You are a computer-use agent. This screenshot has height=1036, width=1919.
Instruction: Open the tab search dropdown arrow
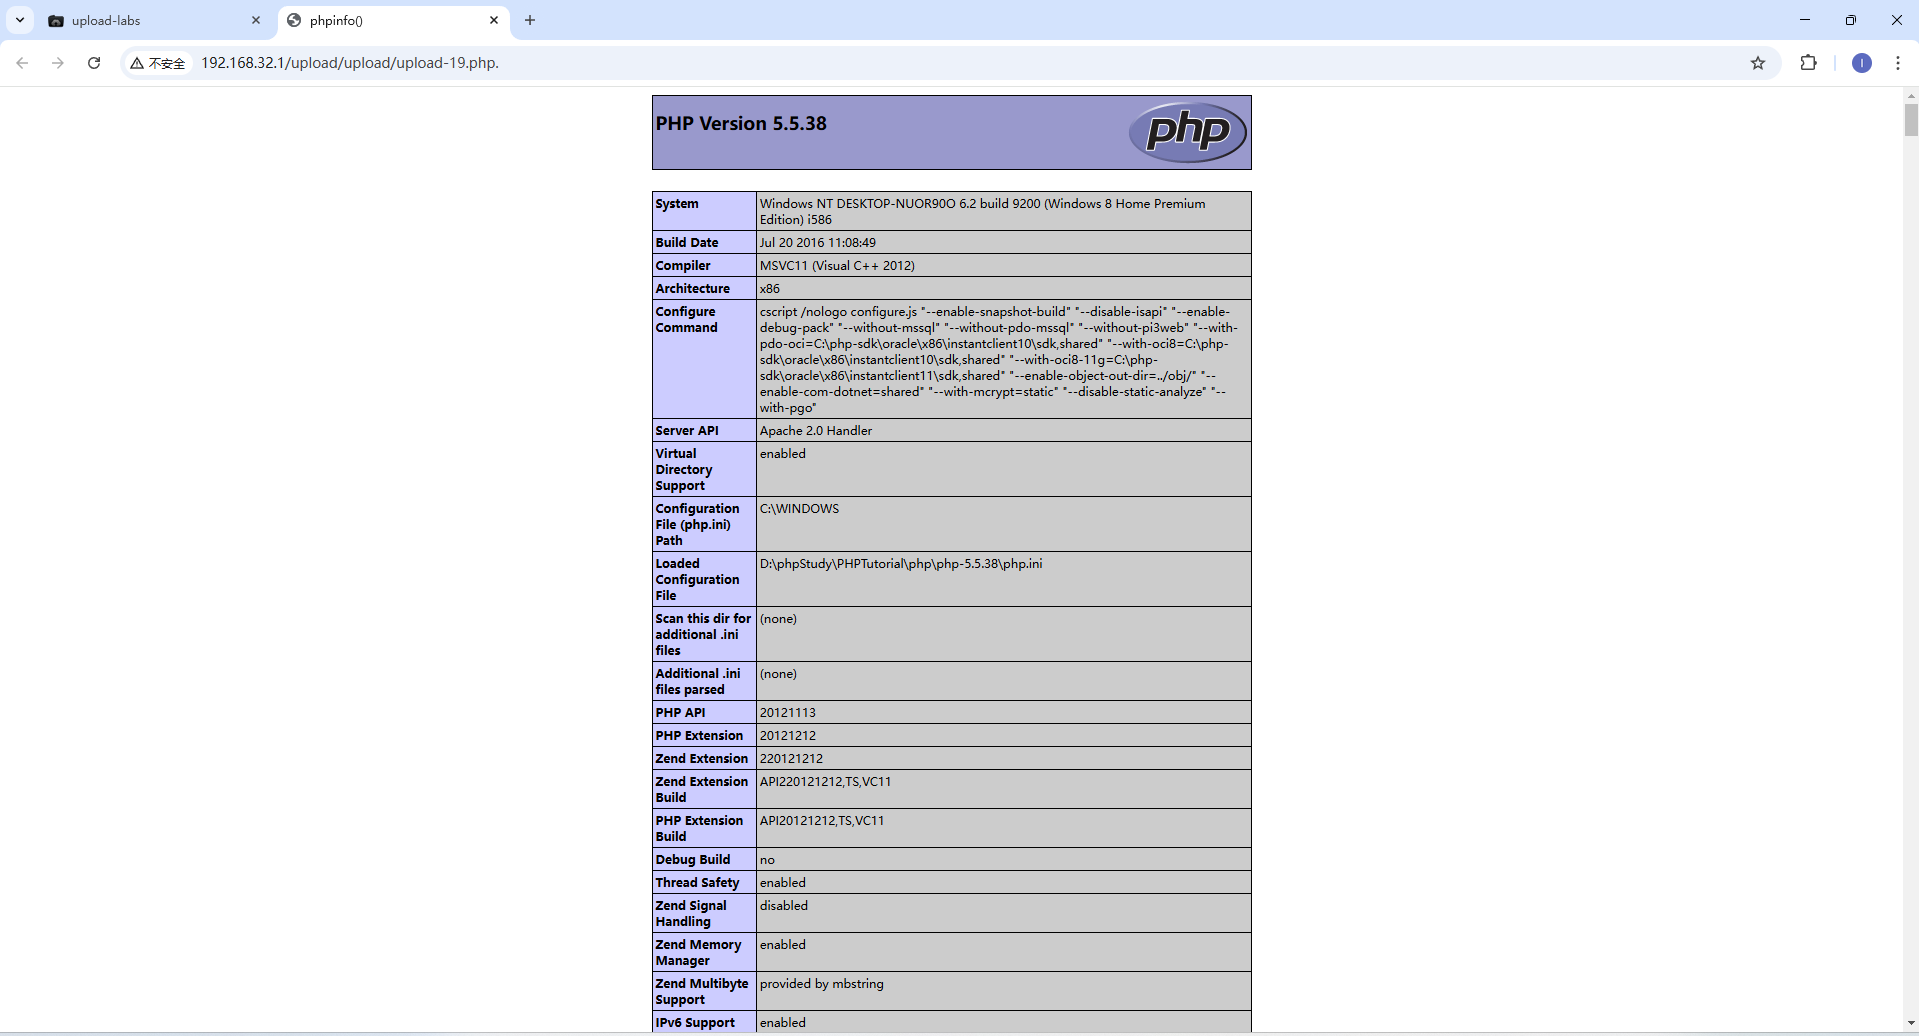click(19, 20)
